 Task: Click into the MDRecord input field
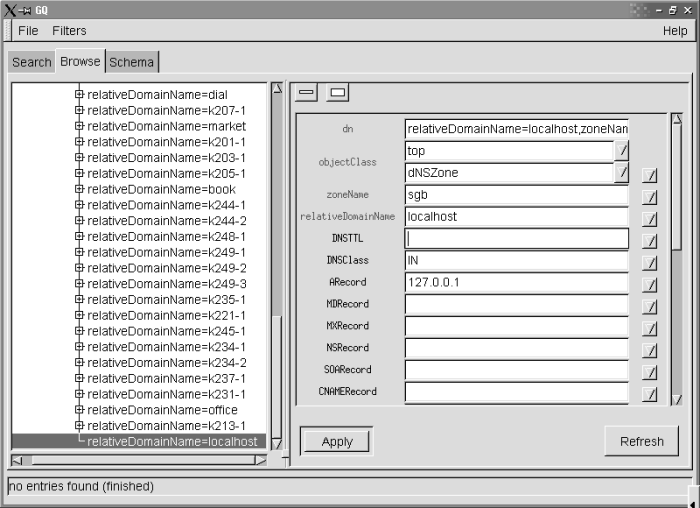(x=516, y=304)
